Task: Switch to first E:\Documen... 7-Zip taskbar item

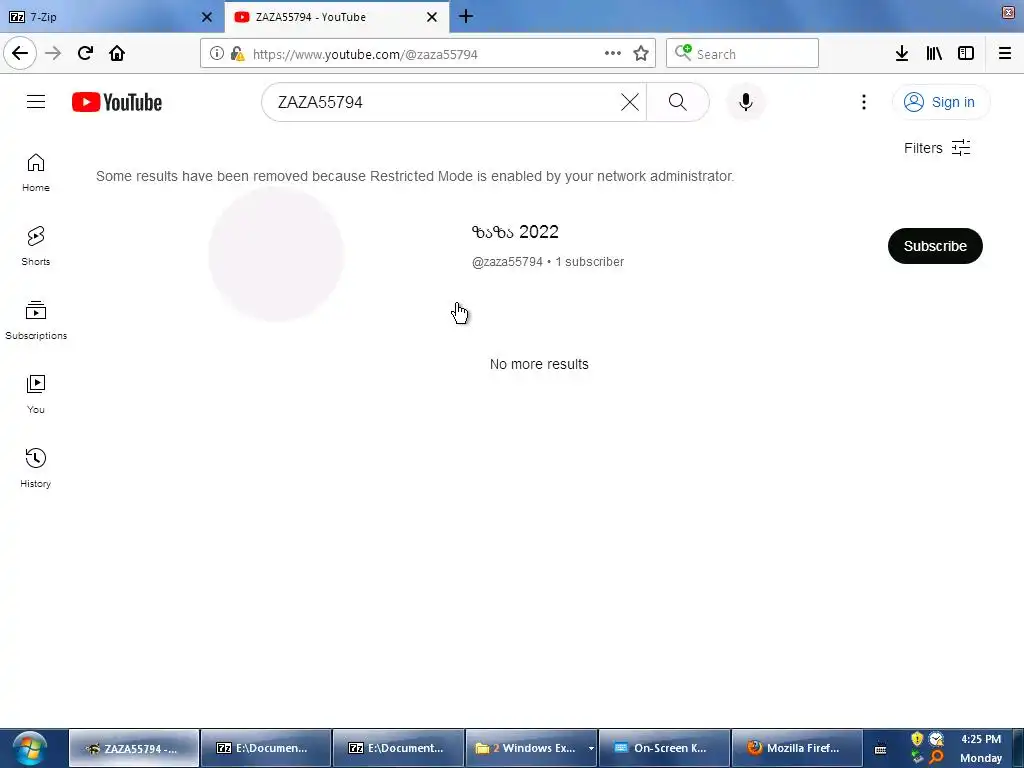Action: coord(266,748)
